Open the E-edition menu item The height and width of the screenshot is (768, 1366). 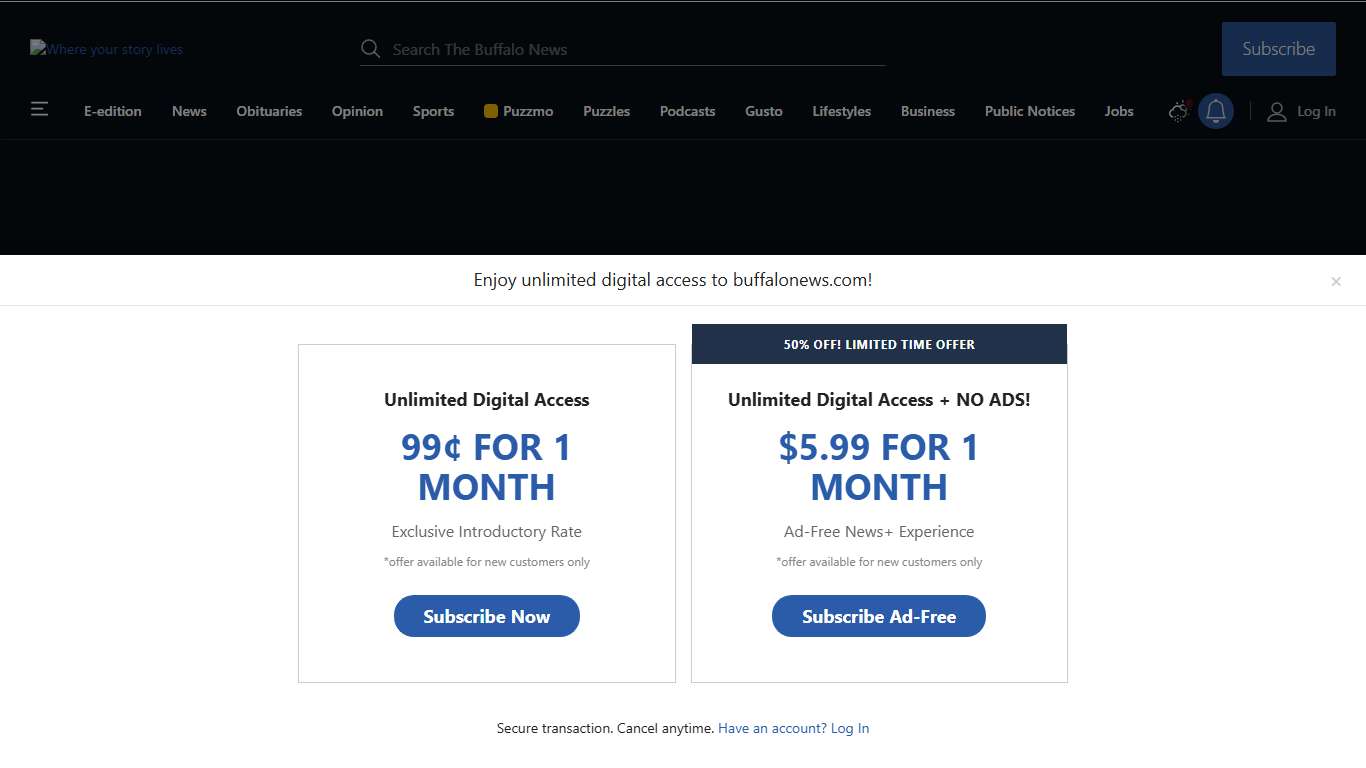(x=113, y=111)
